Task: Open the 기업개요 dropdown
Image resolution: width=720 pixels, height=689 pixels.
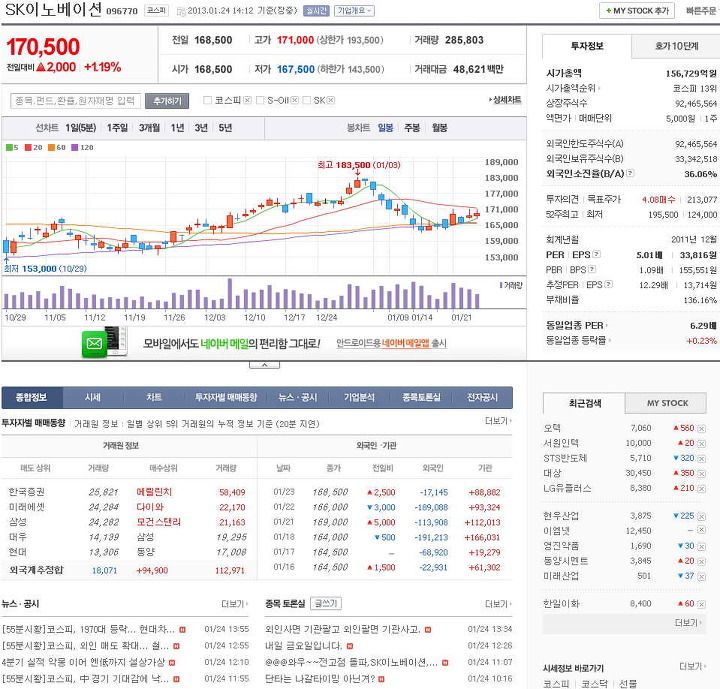Action: 354,11
